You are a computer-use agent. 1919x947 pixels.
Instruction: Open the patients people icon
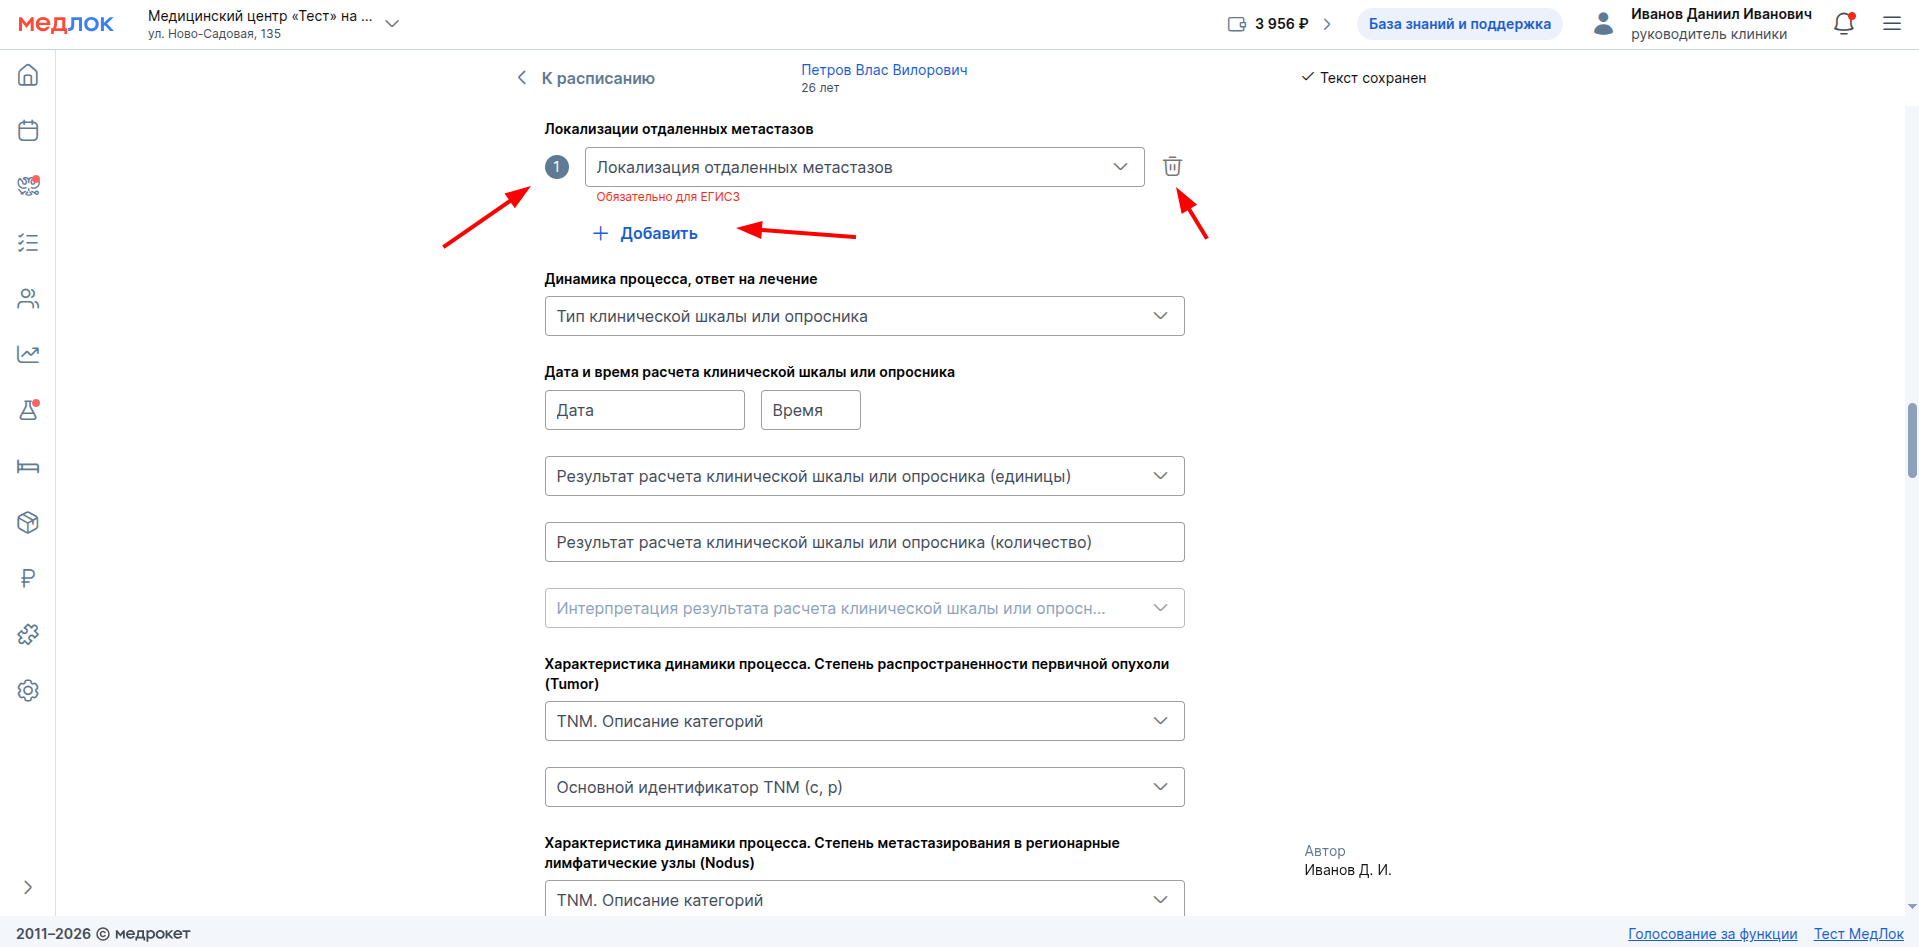[28, 298]
